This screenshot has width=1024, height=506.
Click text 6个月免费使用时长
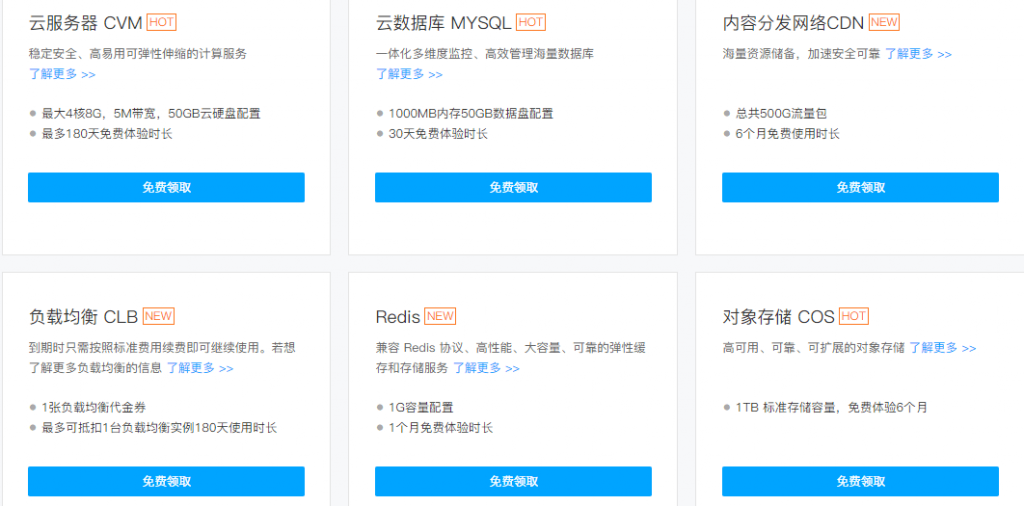click(788, 134)
